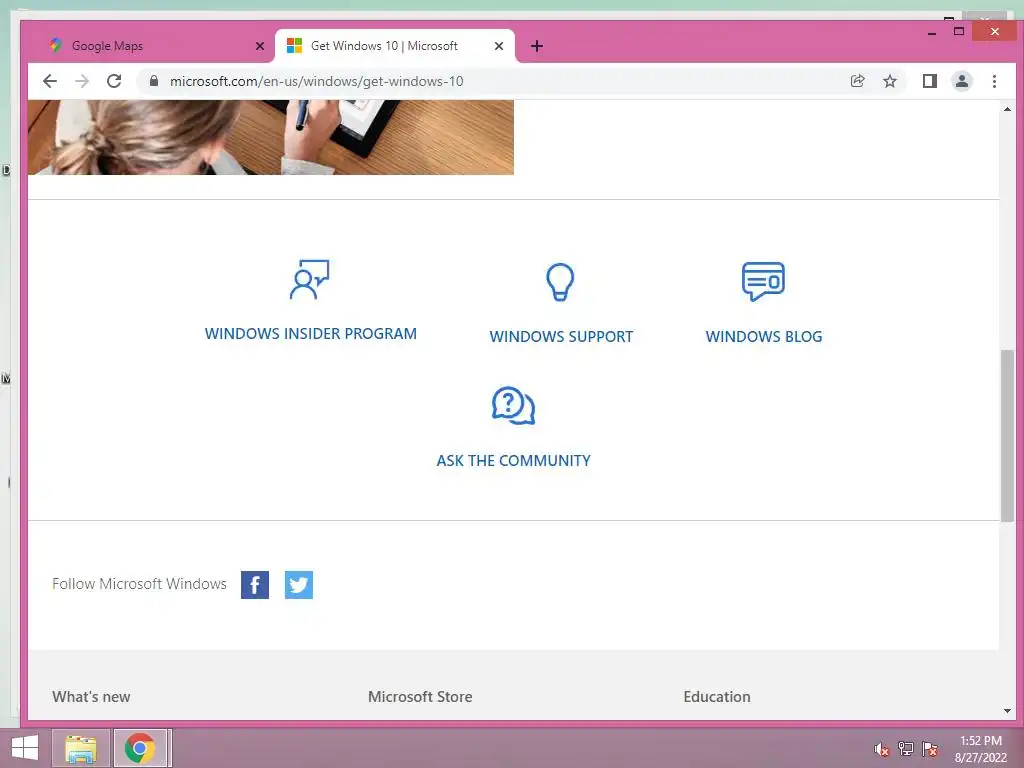1024x768 pixels.
Task: Click the Microsoft Store footer heading
Action: click(x=420, y=697)
